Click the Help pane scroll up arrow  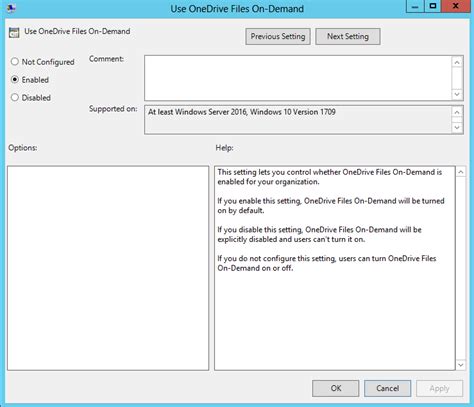461,172
